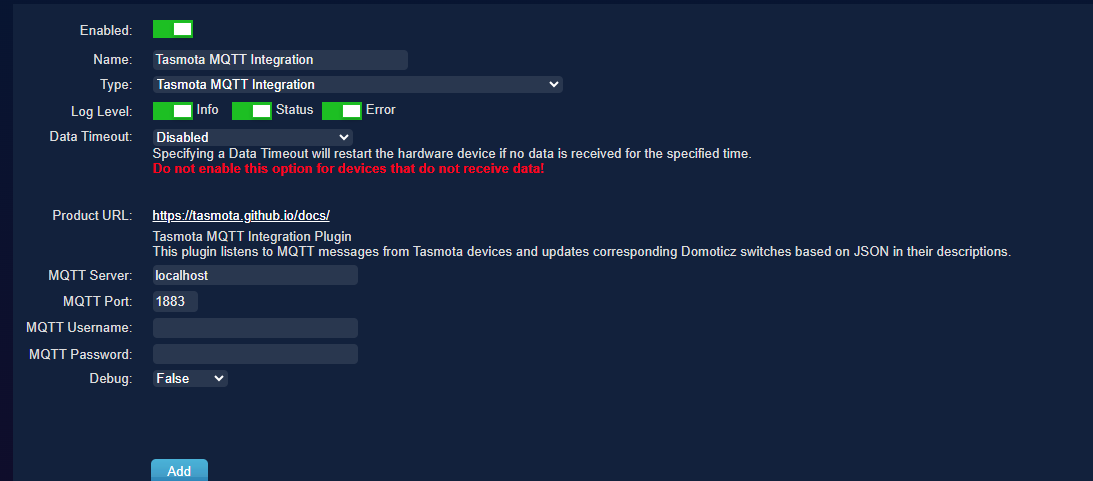1093x481 pixels.
Task: Toggle the Error log level switch
Action: coord(342,111)
